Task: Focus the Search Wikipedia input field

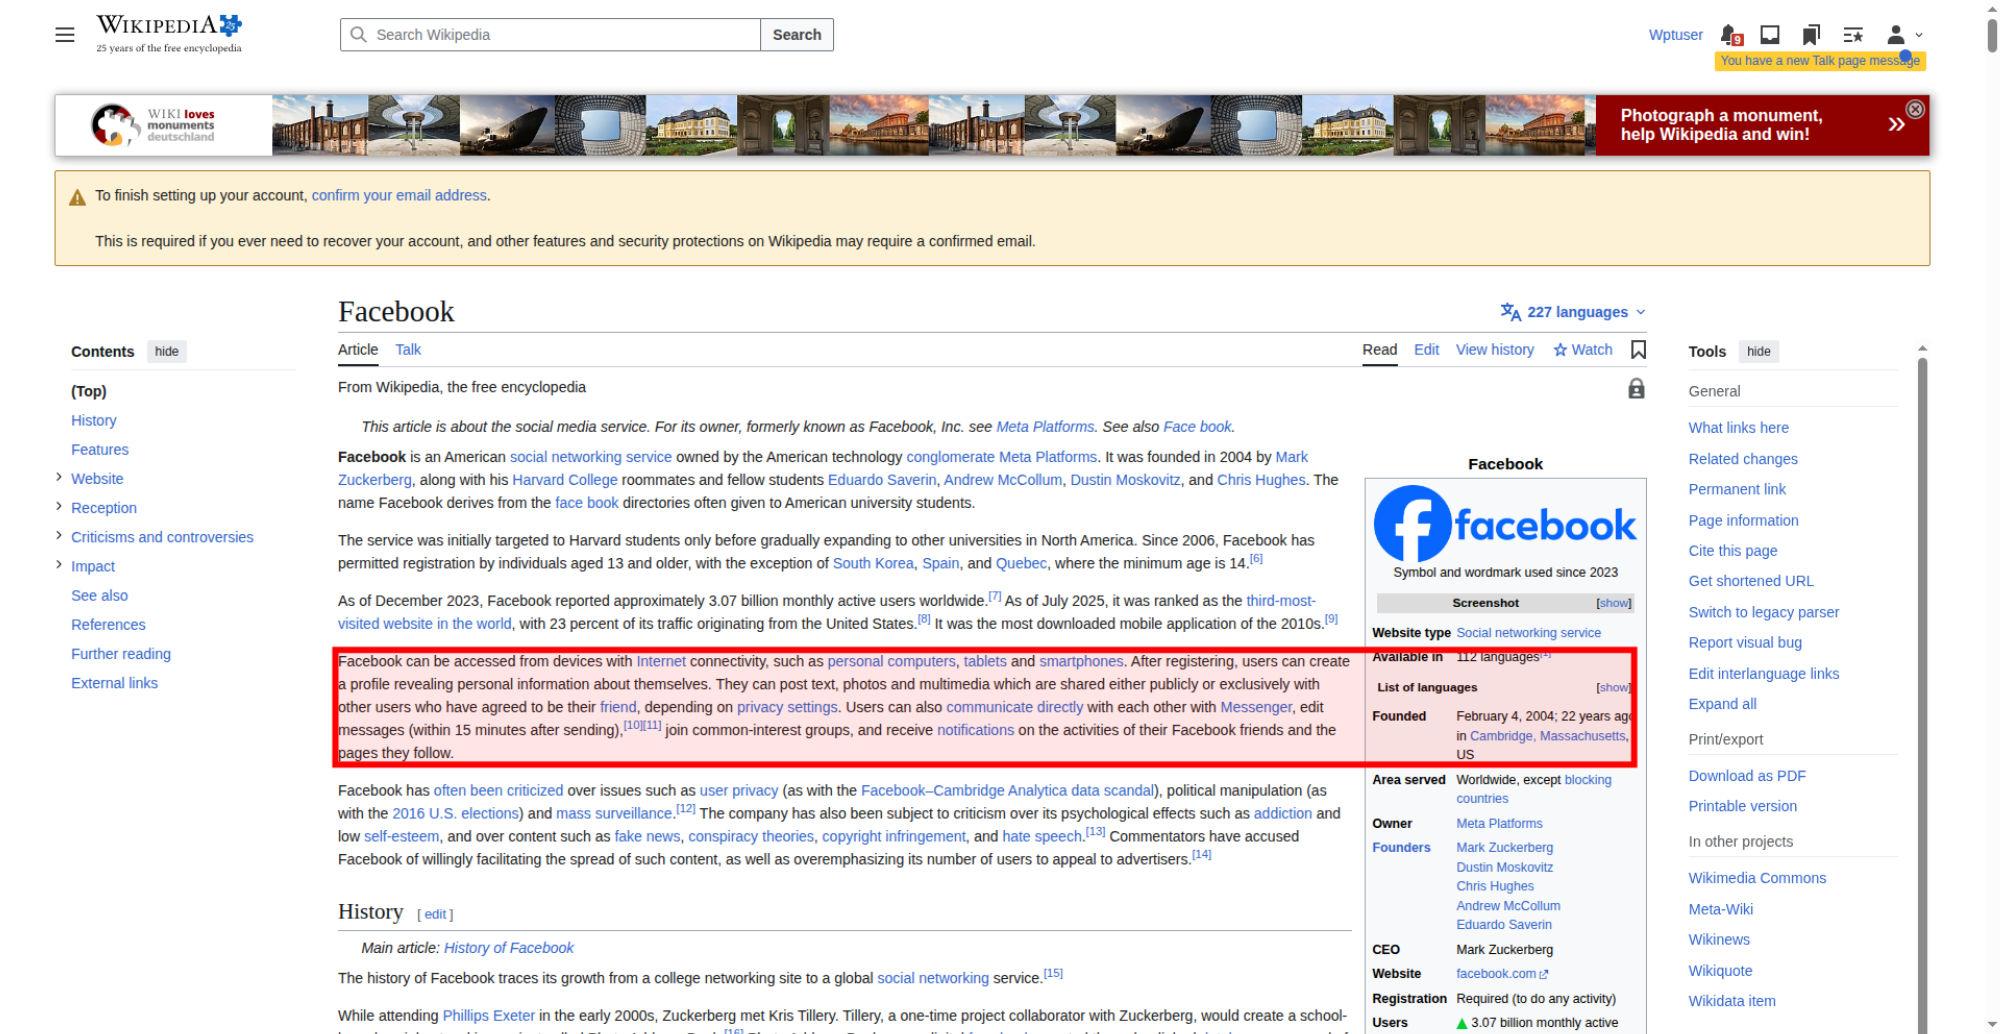Action: coord(550,35)
